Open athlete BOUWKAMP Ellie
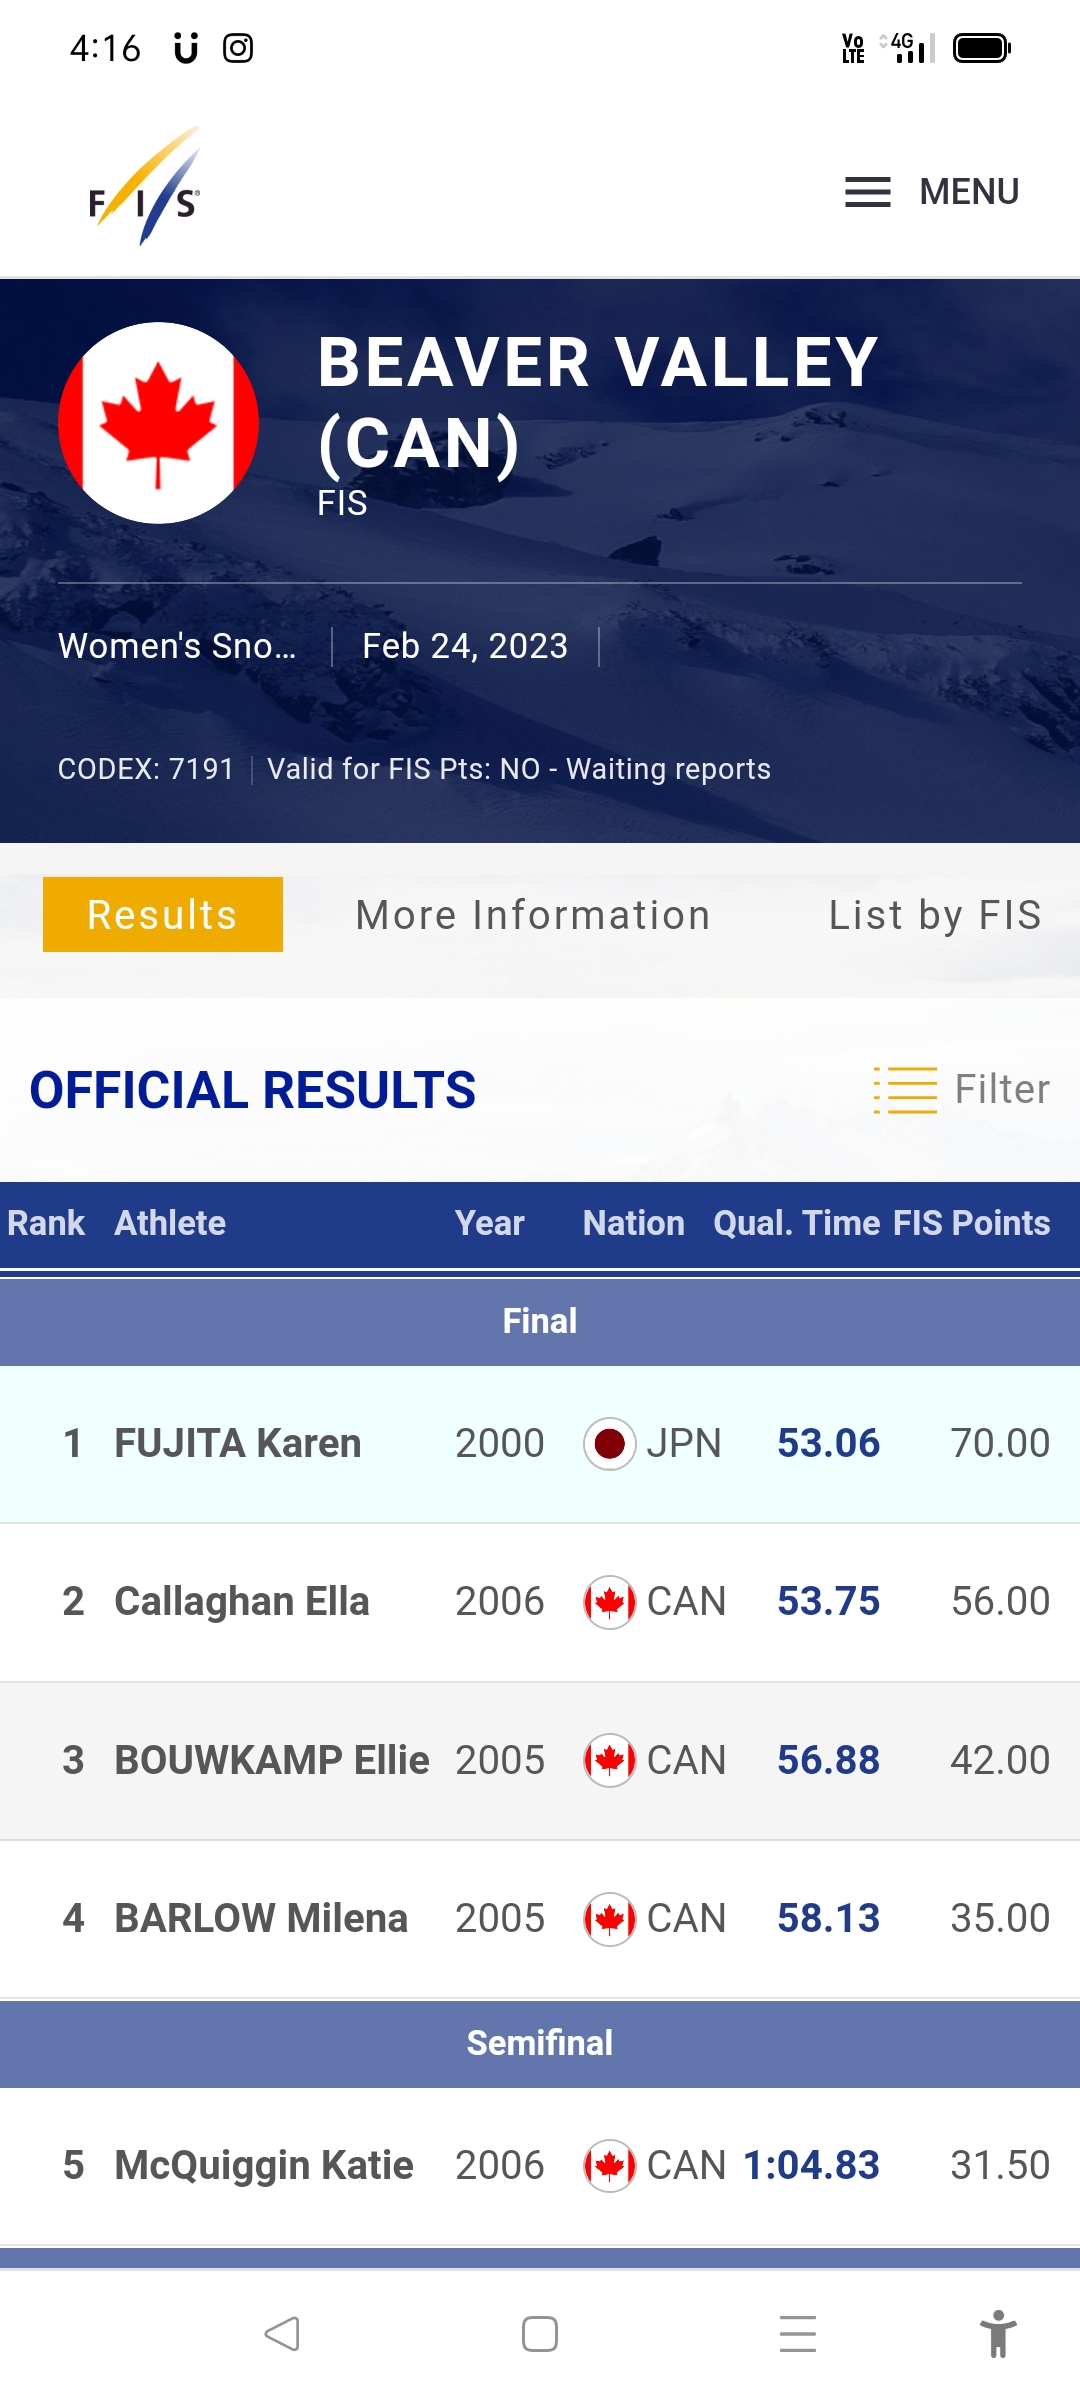 click(x=272, y=1760)
